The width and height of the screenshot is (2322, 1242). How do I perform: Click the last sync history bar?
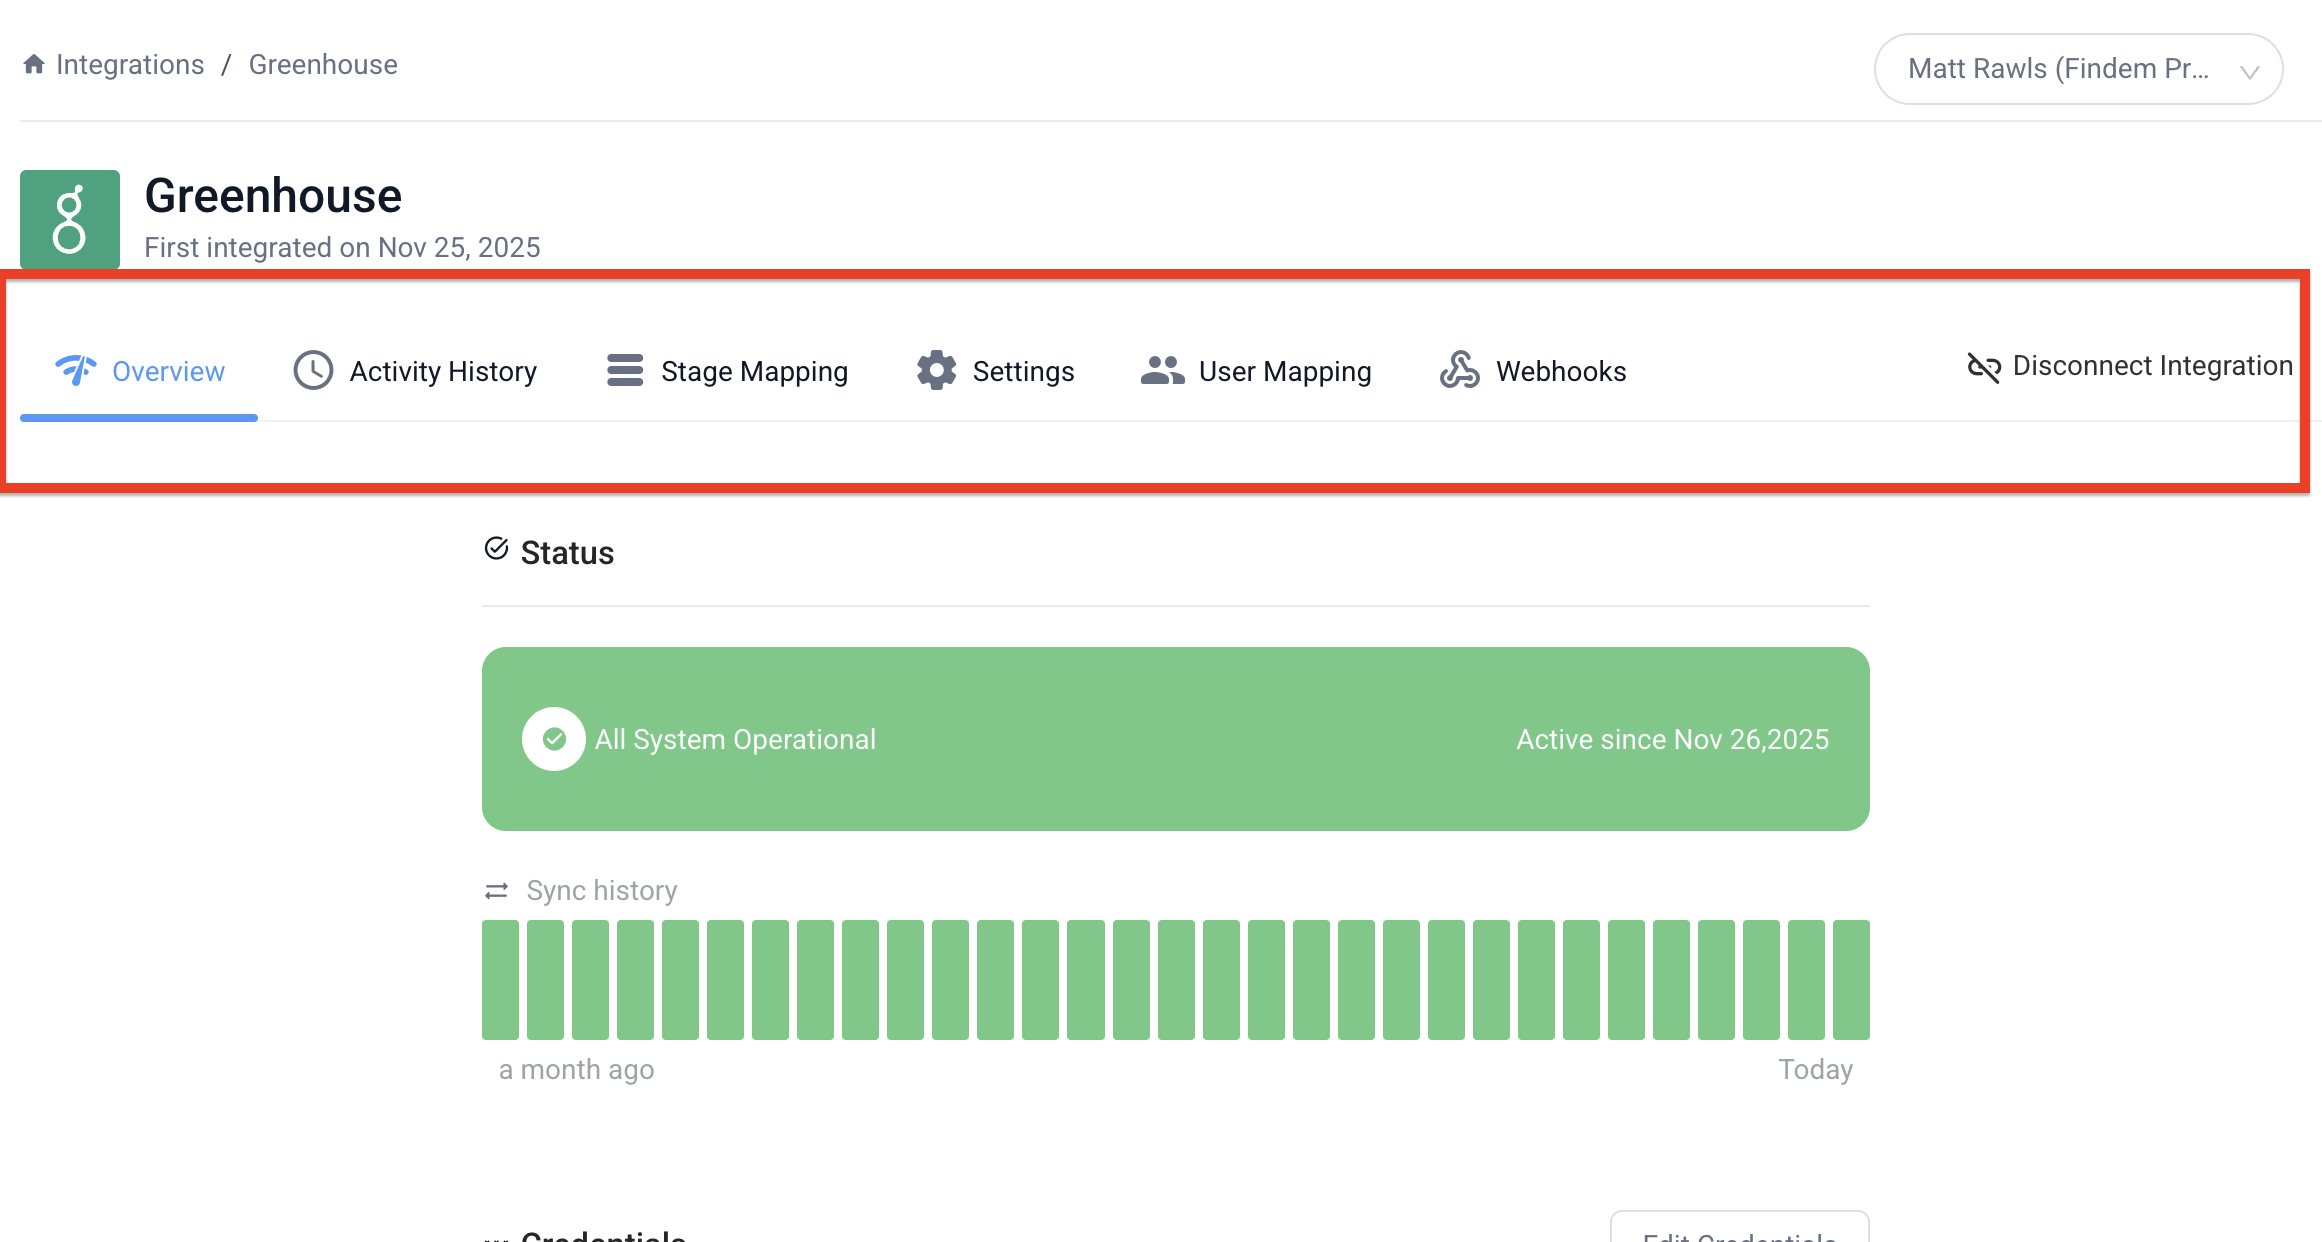click(x=1851, y=980)
